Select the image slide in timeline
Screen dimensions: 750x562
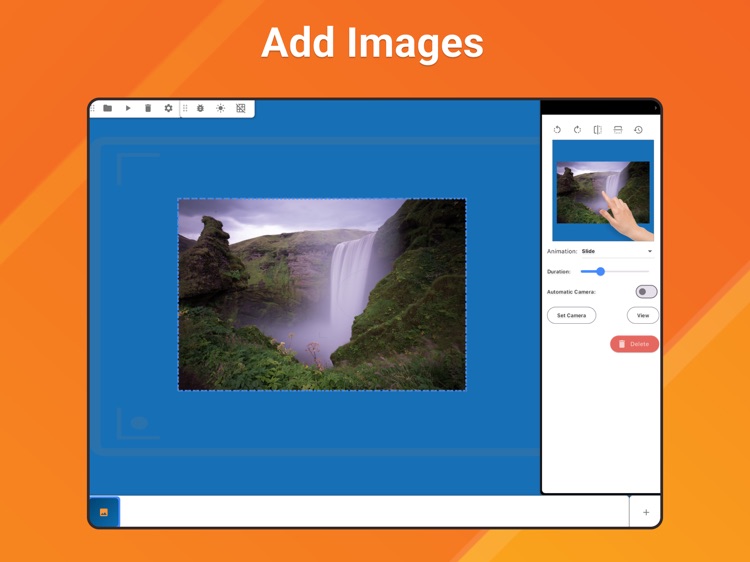(104, 512)
